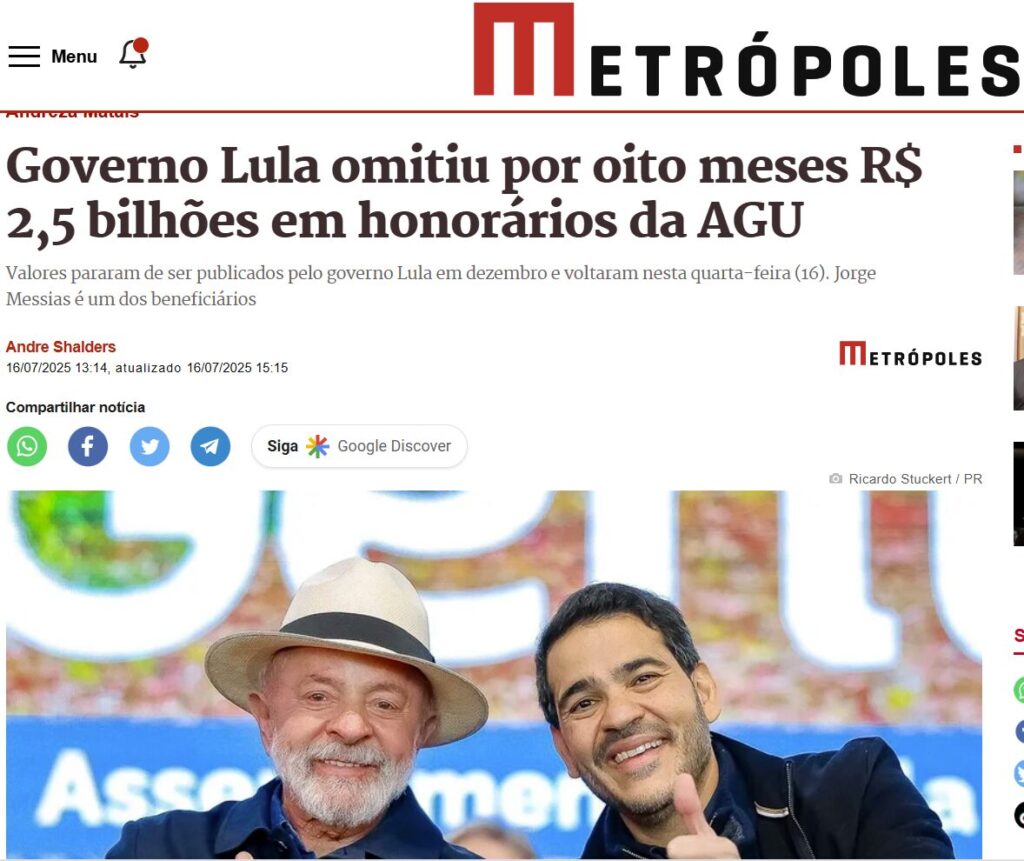Share the article on Twitter
Image resolution: width=1024 pixels, height=861 pixels.
[x=150, y=446]
